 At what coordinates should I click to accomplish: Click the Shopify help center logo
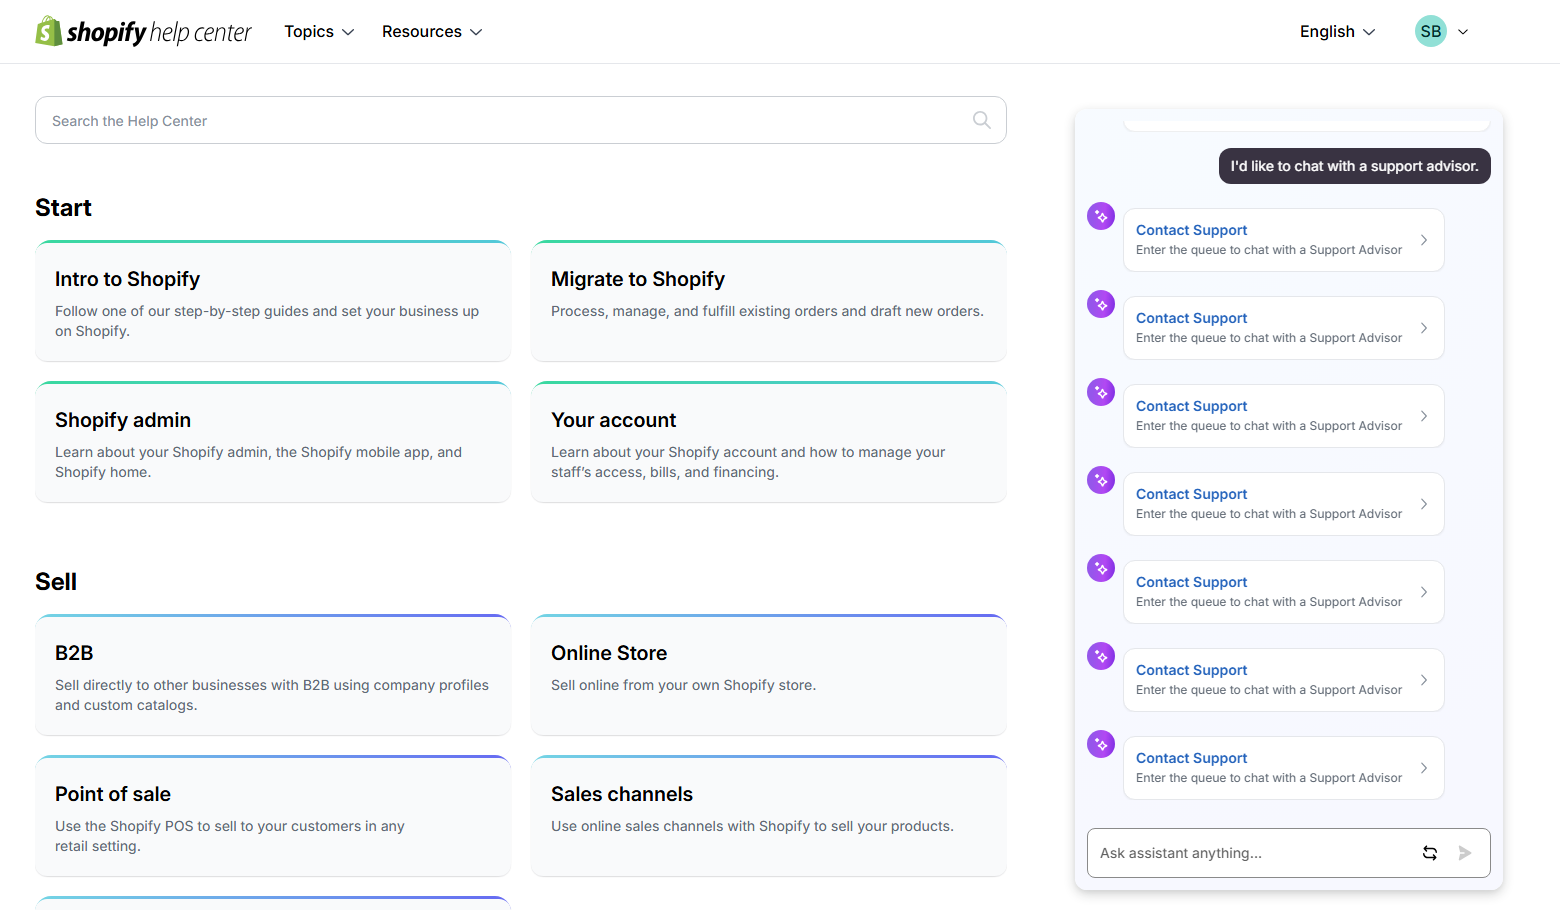(x=143, y=32)
